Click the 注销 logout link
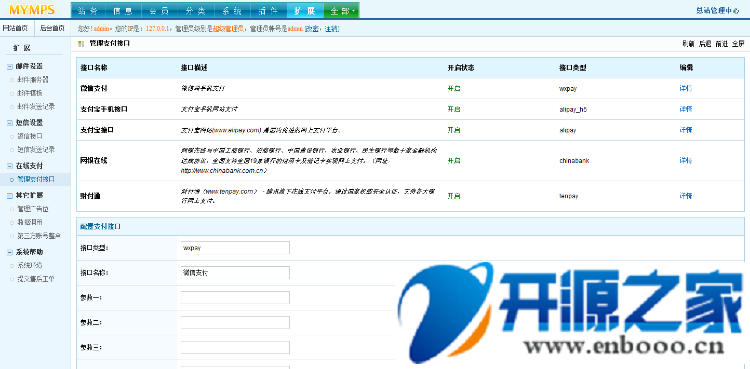The image size is (750, 369). point(332,29)
